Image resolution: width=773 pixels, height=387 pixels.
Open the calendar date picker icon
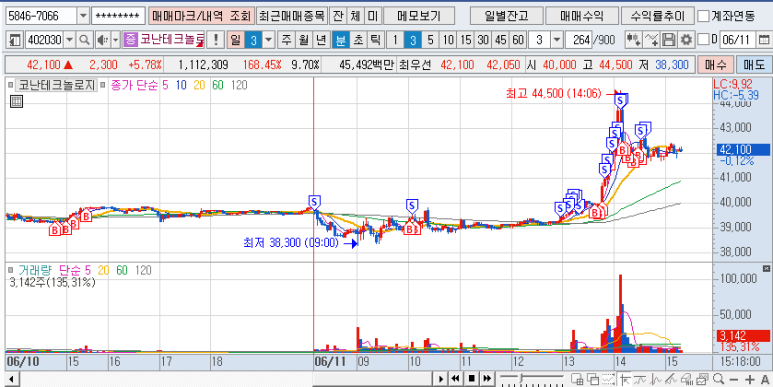[x=764, y=40]
